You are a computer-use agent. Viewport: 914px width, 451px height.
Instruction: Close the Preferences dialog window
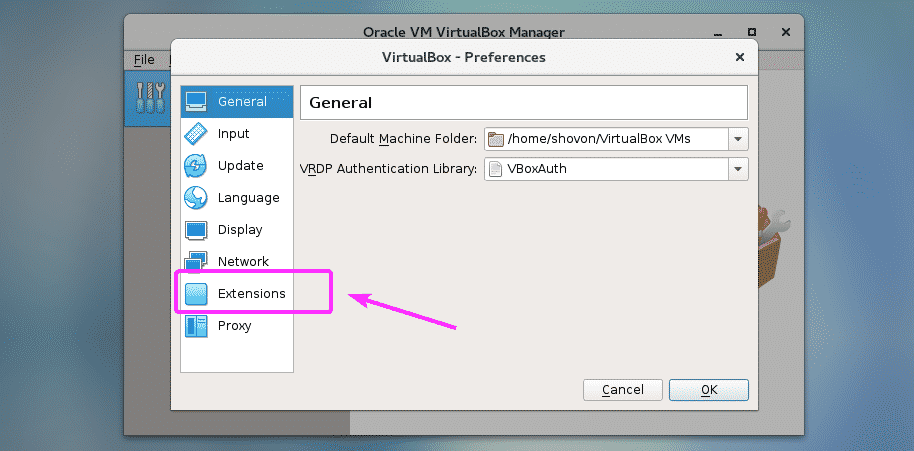[739, 57]
